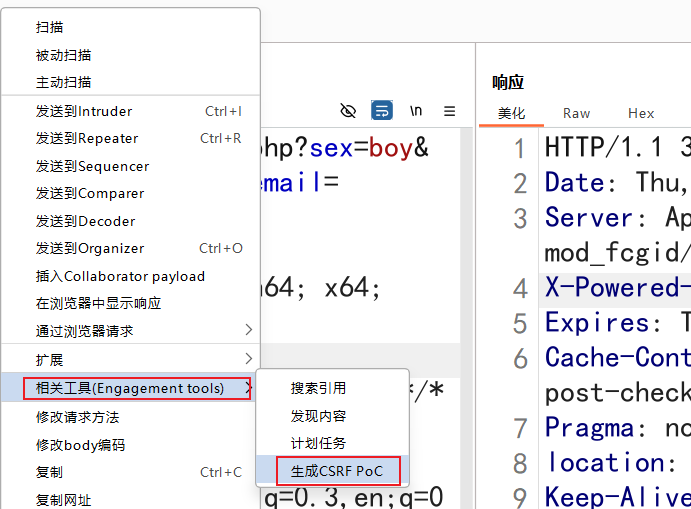Expand 扩展 submenu arrow
The image size is (691, 509).
click(249, 359)
